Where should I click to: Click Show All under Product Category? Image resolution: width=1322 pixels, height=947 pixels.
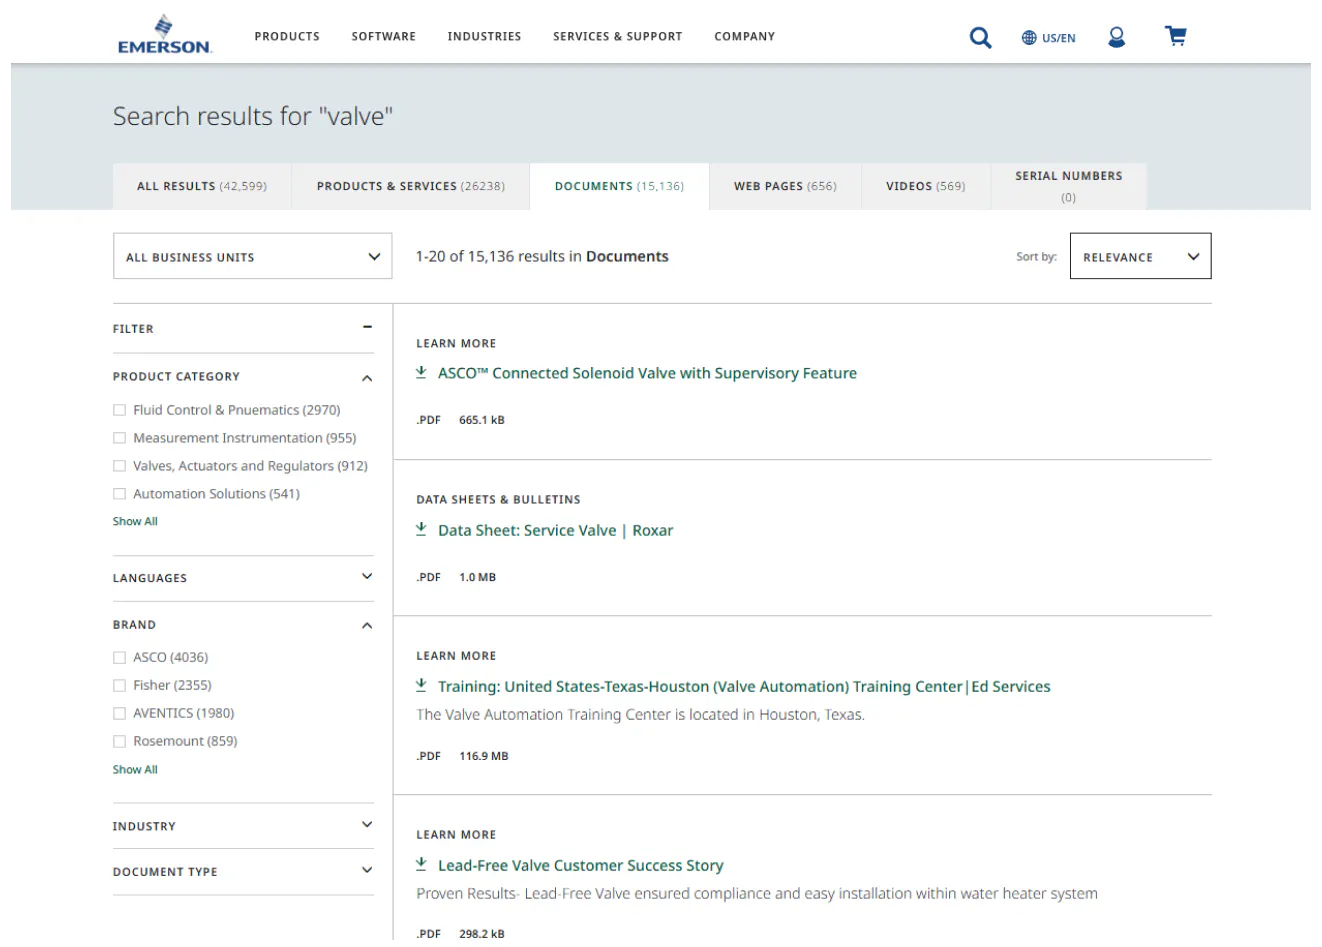point(135,521)
